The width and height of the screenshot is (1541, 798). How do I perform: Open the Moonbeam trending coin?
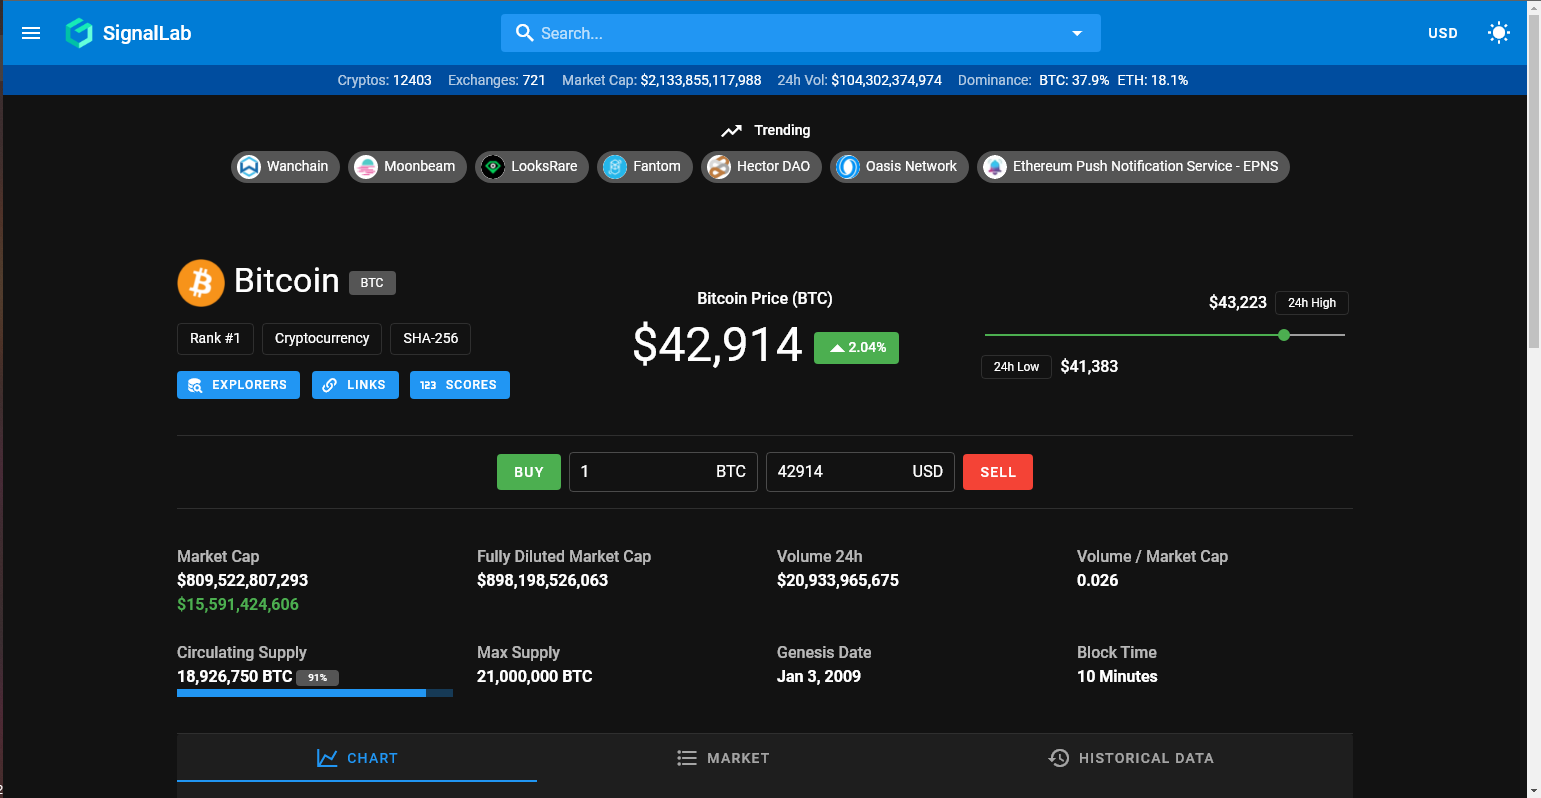click(x=407, y=166)
